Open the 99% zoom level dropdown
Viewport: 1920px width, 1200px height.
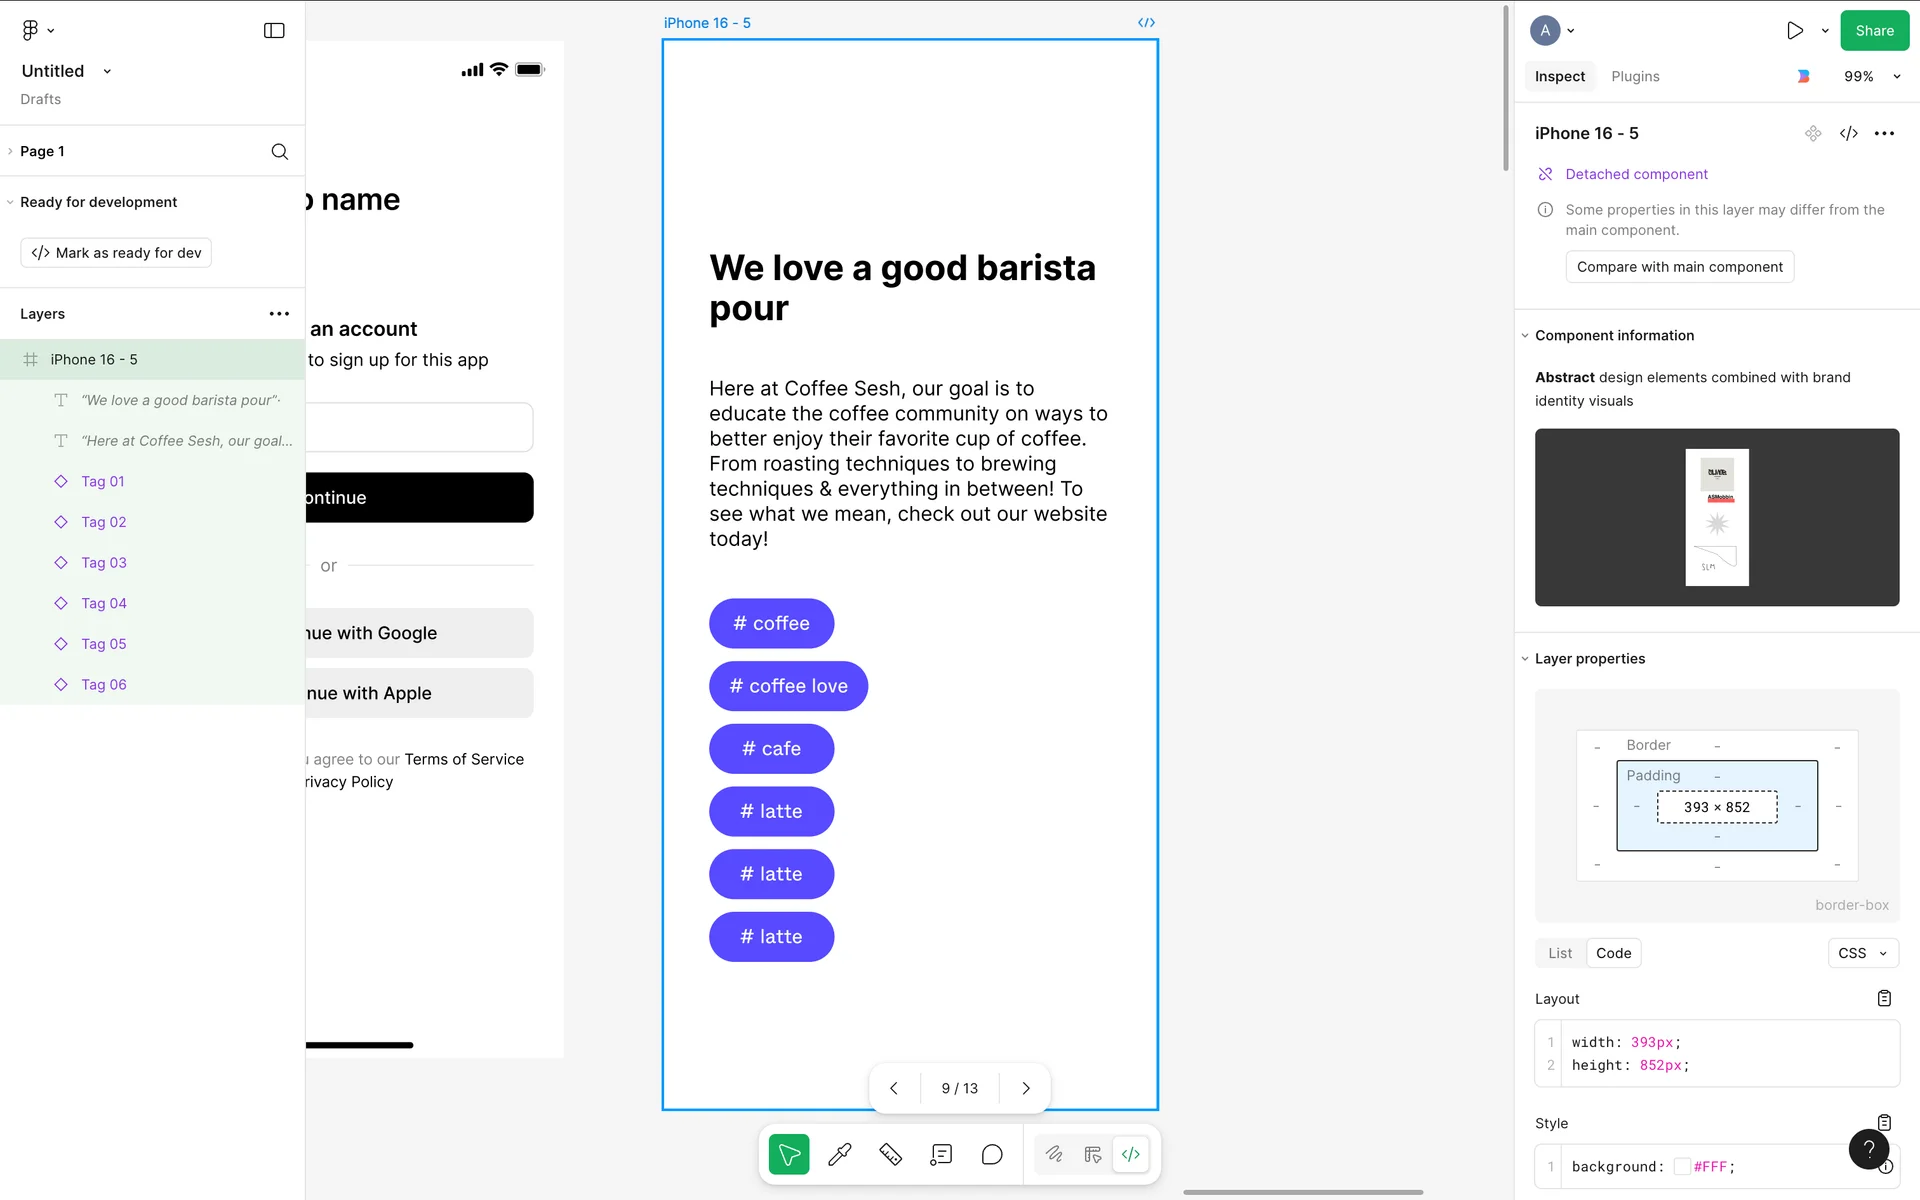point(1872,76)
